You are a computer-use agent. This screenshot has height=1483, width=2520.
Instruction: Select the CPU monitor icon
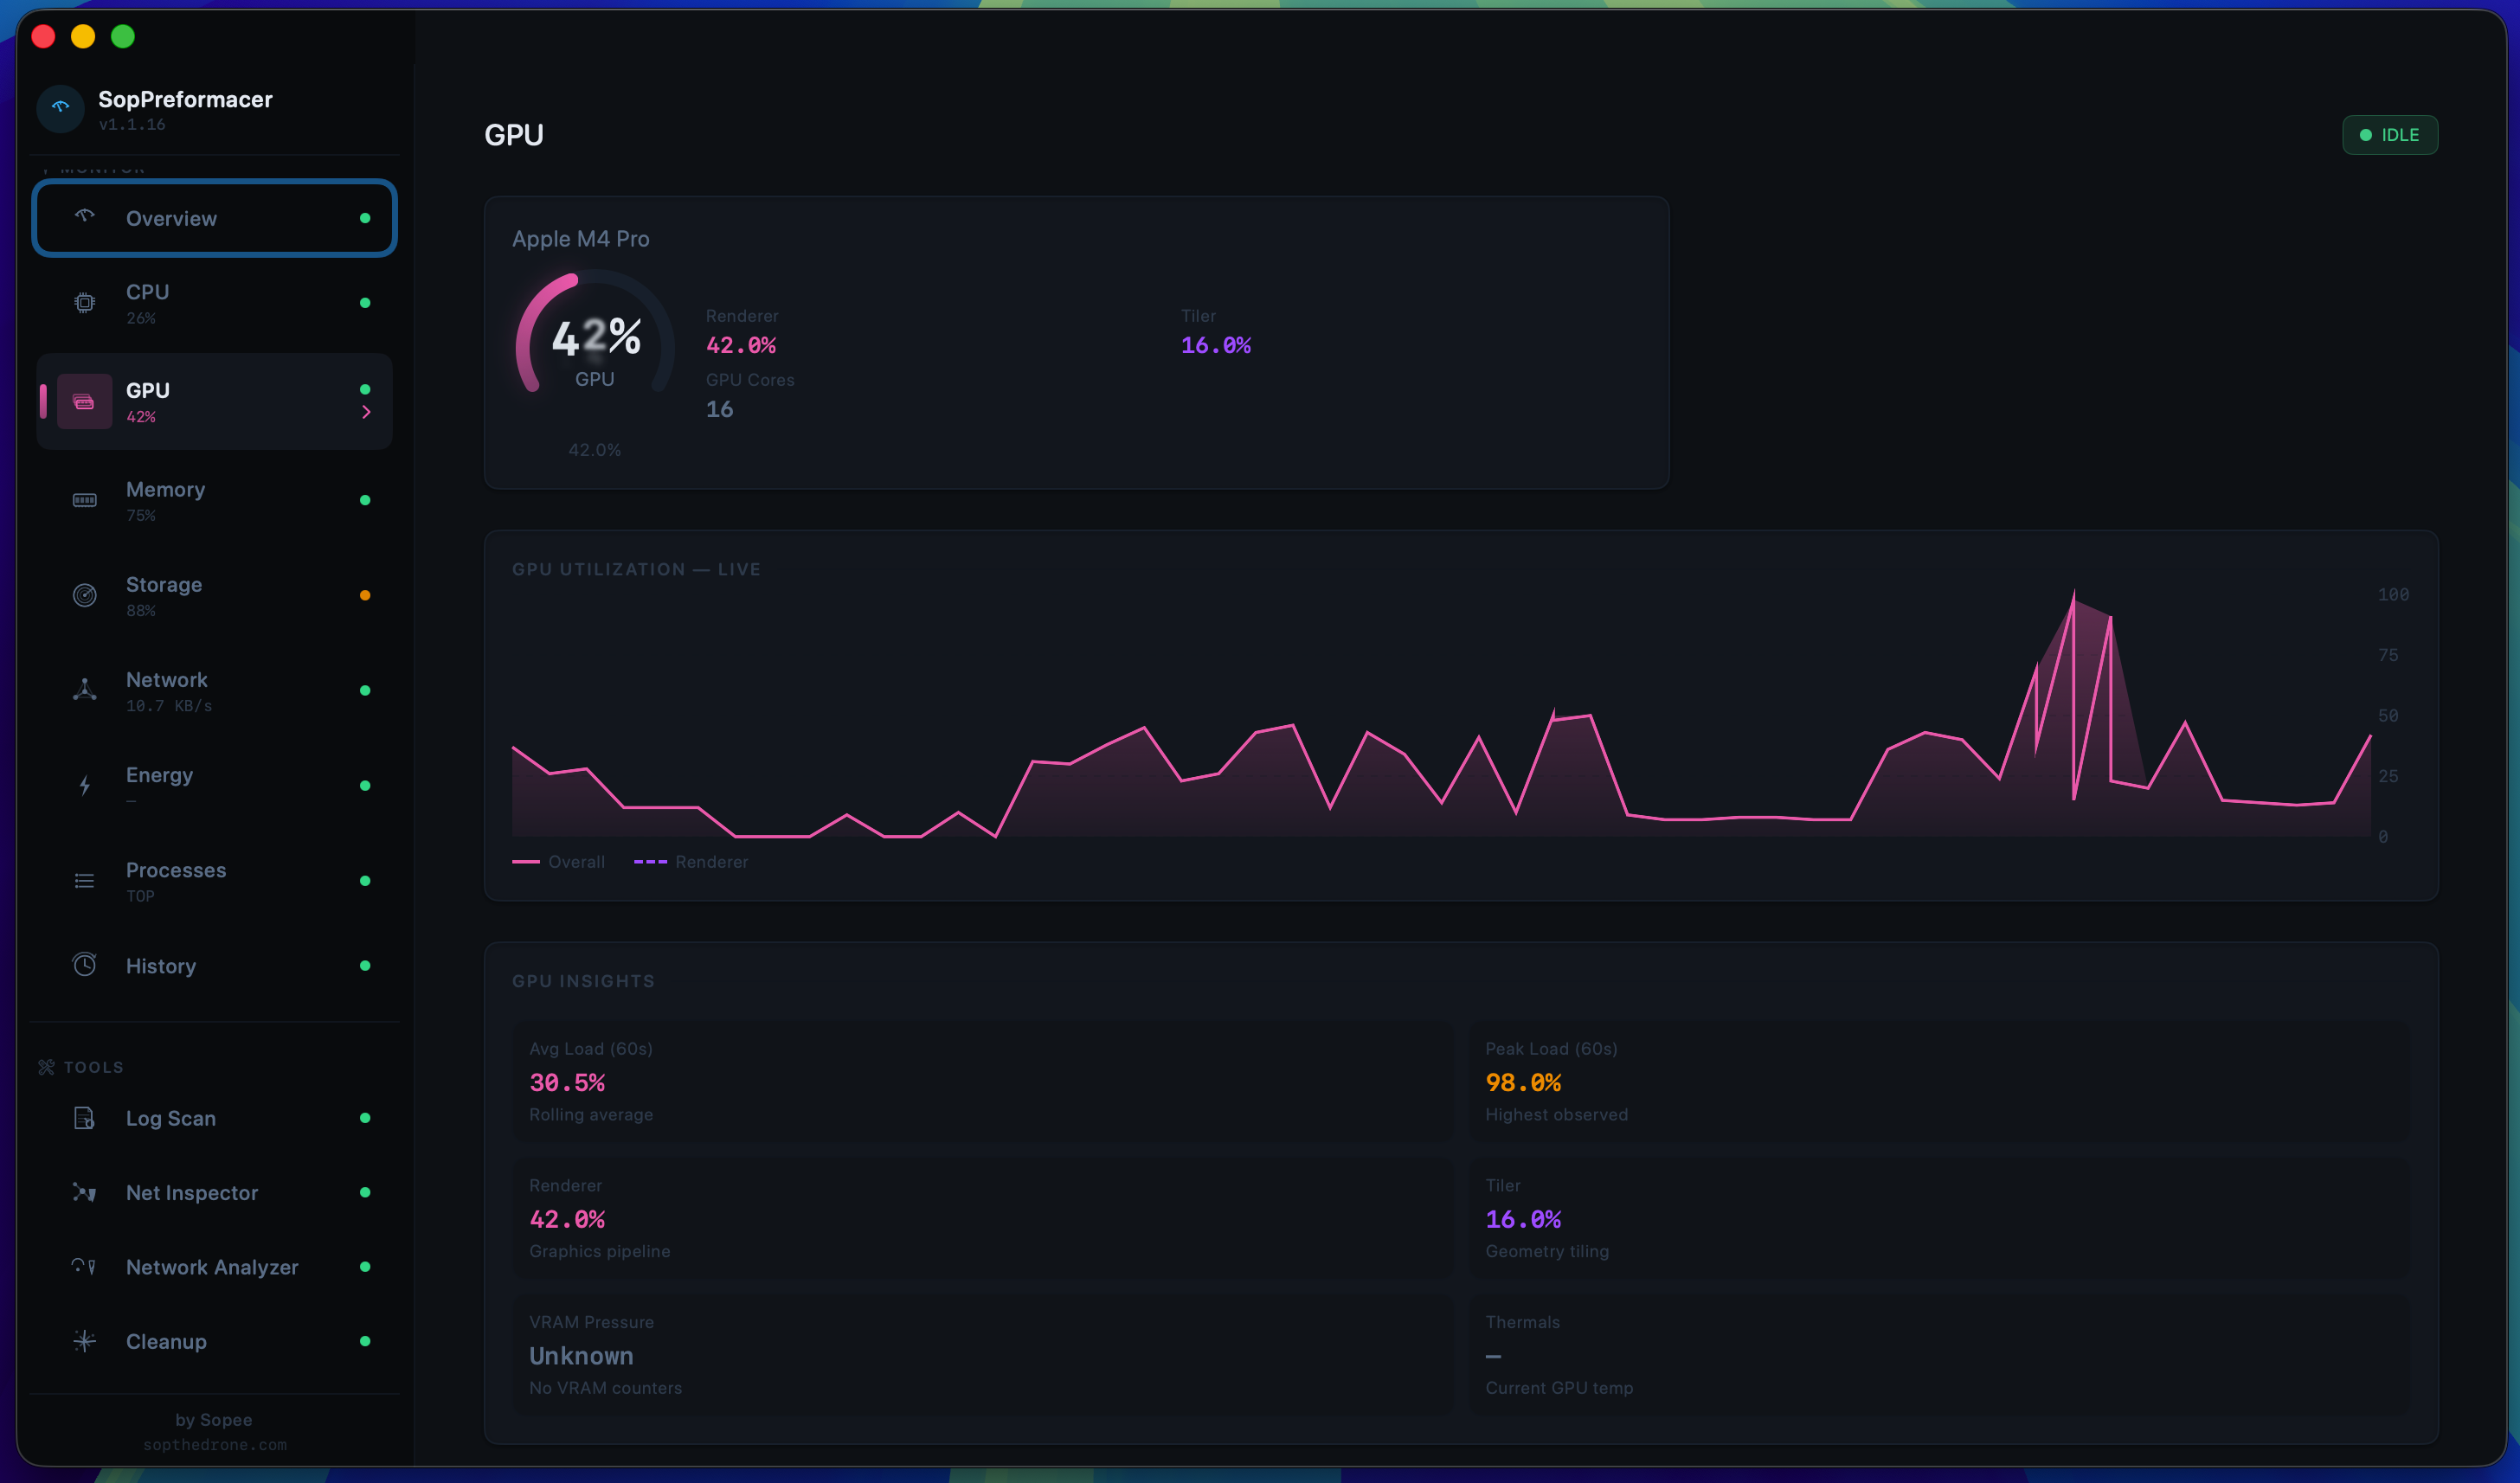85,303
